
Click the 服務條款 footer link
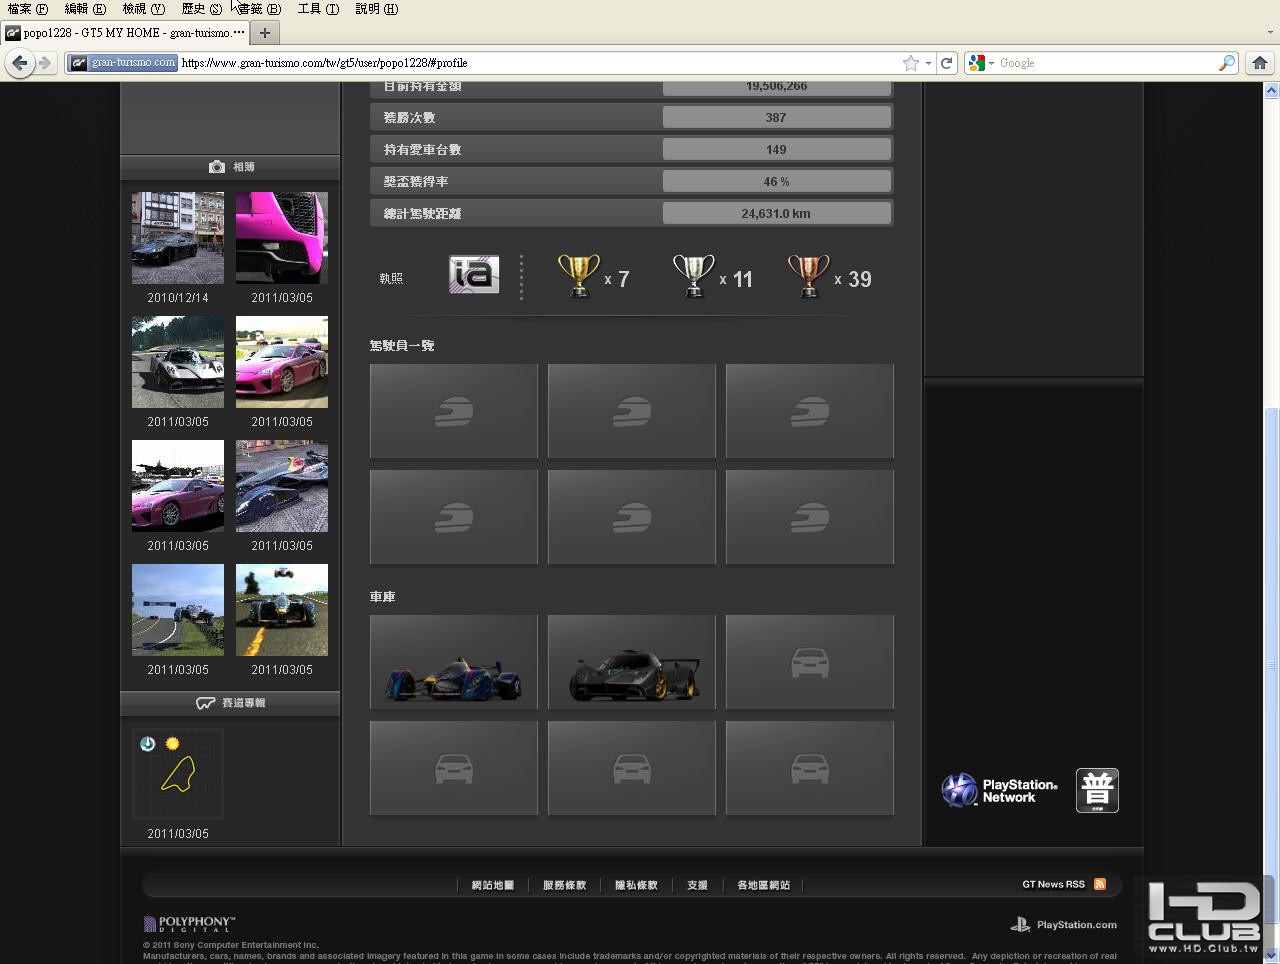(x=564, y=885)
